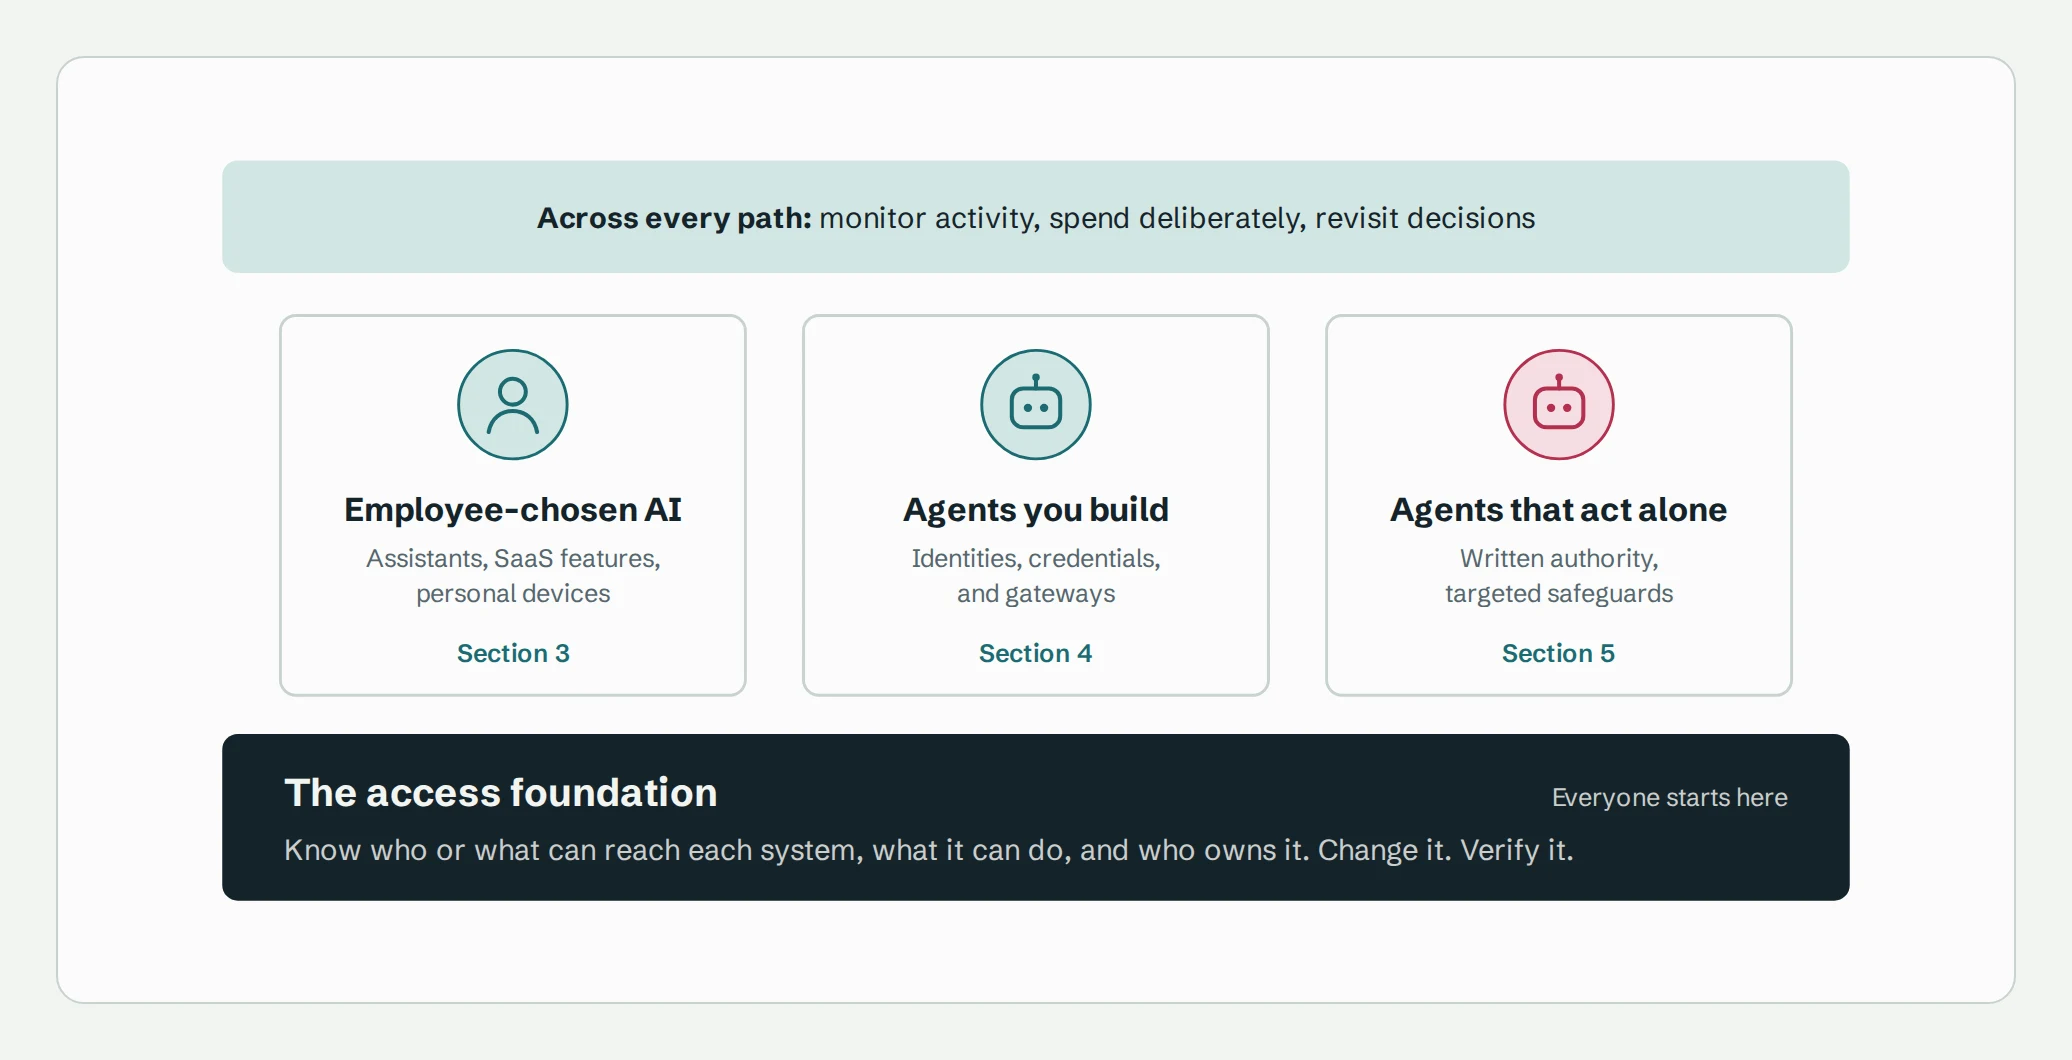
Task: Open the Section 3 link
Action: pyautogui.click(x=513, y=653)
